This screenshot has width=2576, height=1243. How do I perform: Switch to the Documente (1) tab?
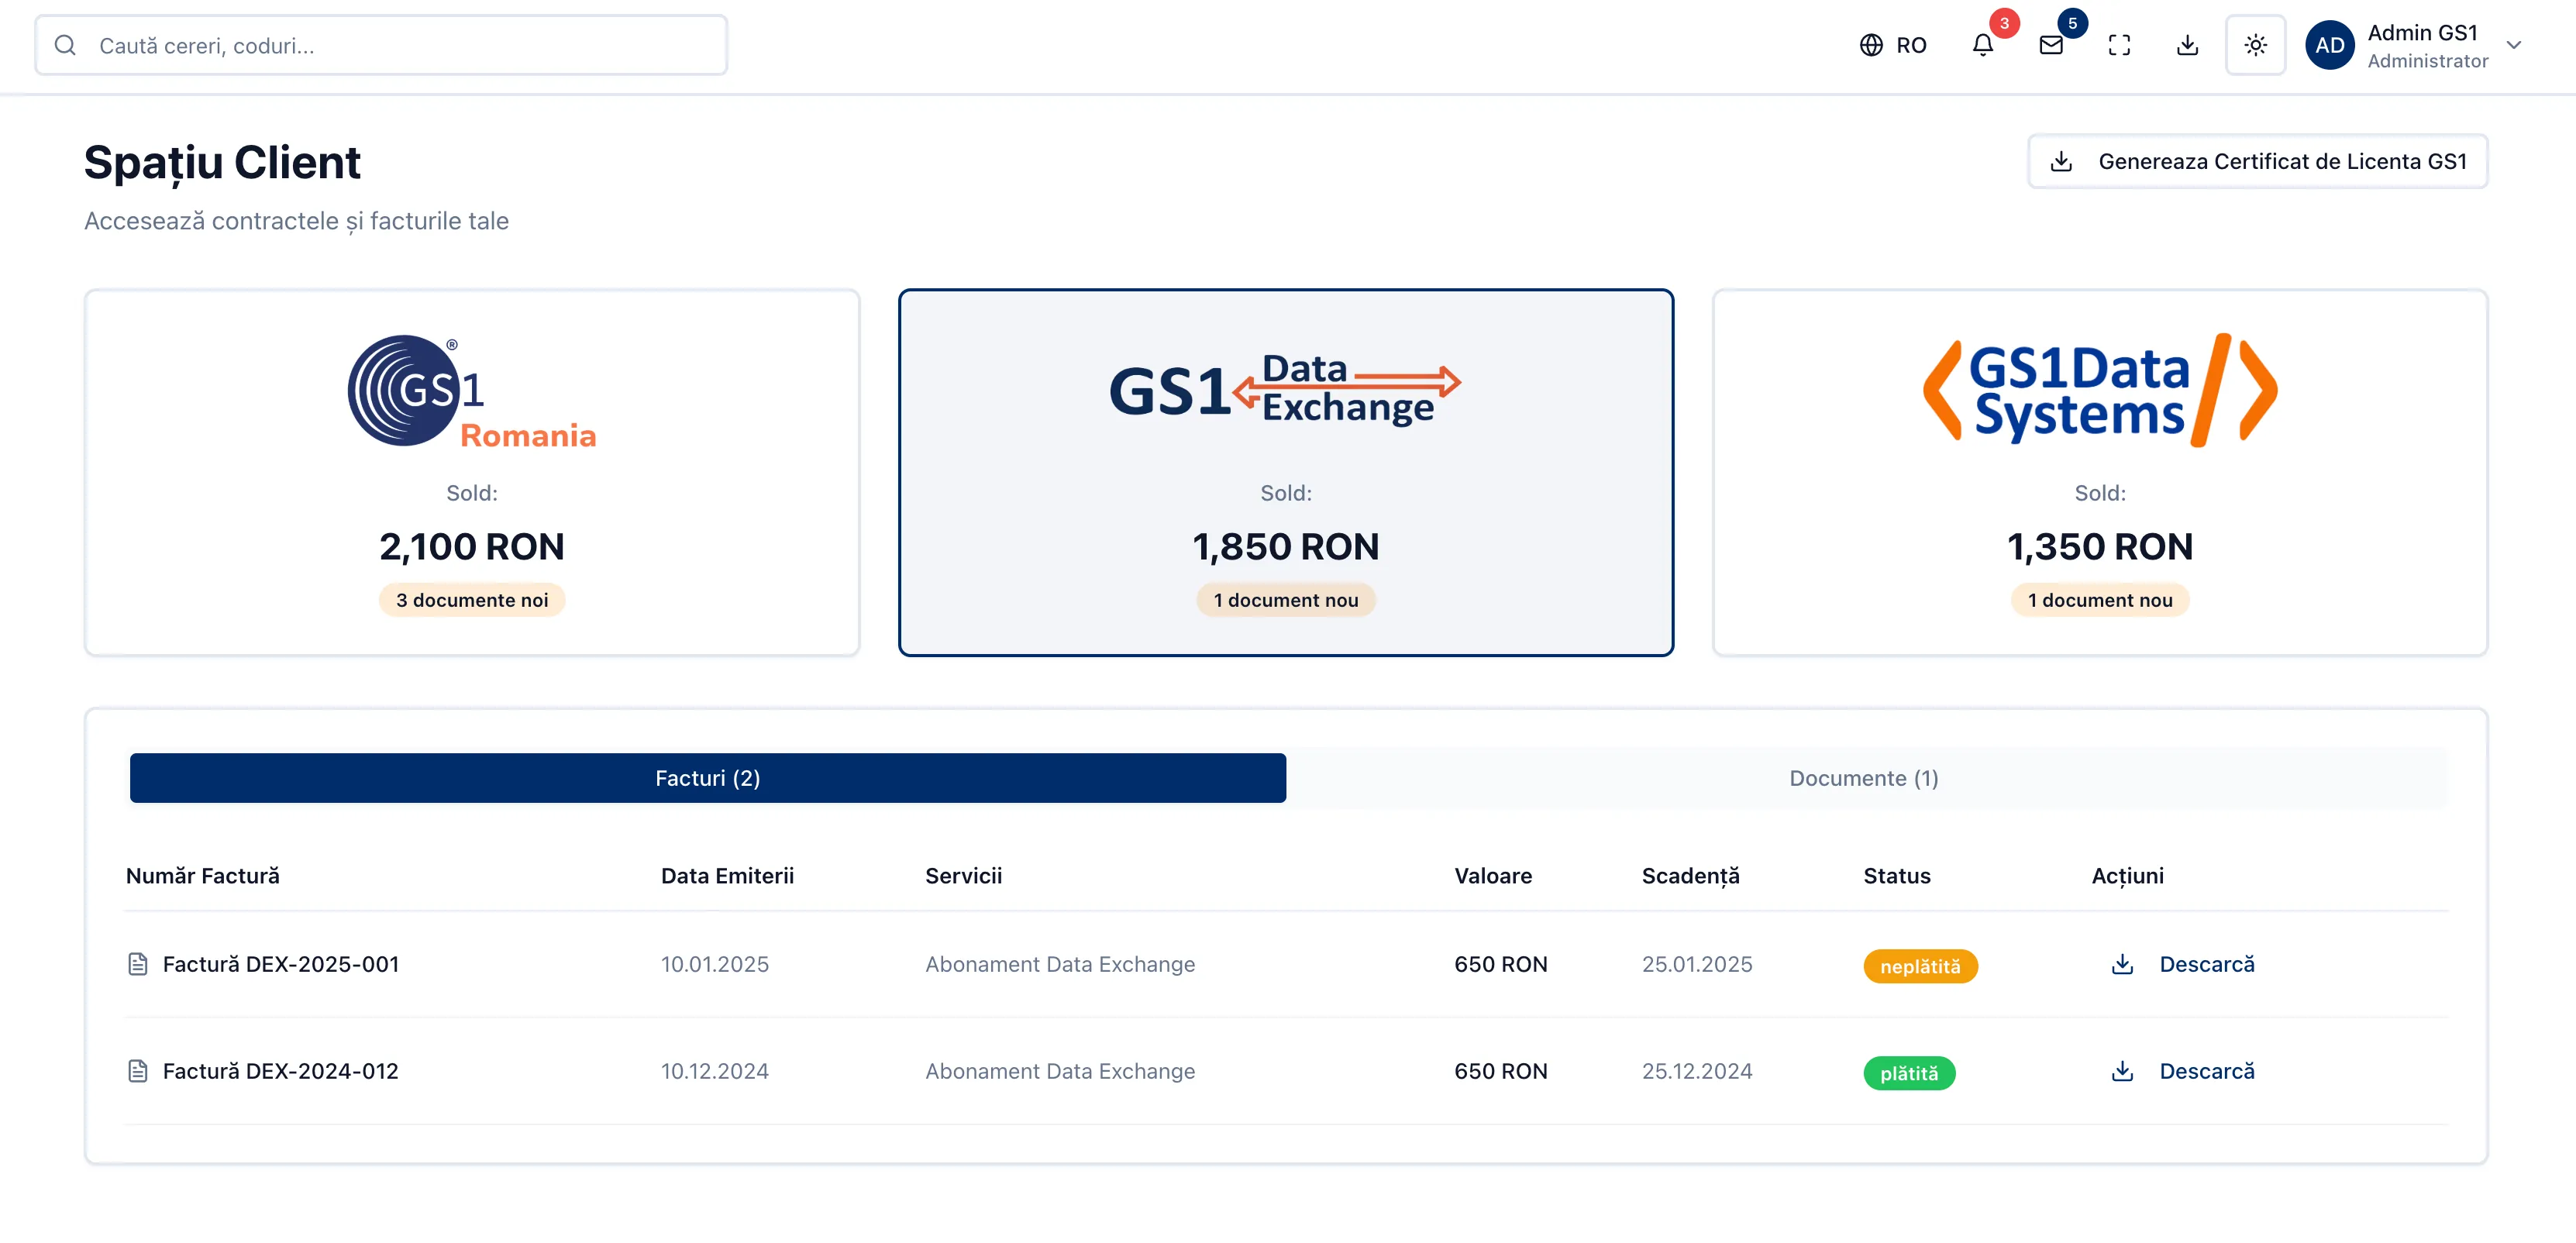tap(1863, 778)
